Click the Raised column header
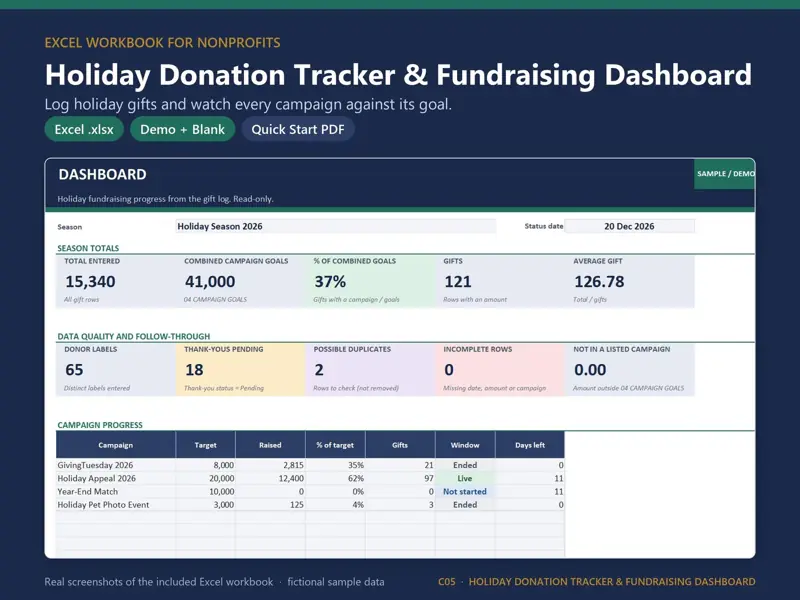Viewport: 800px width, 600px height. [x=270, y=445]
